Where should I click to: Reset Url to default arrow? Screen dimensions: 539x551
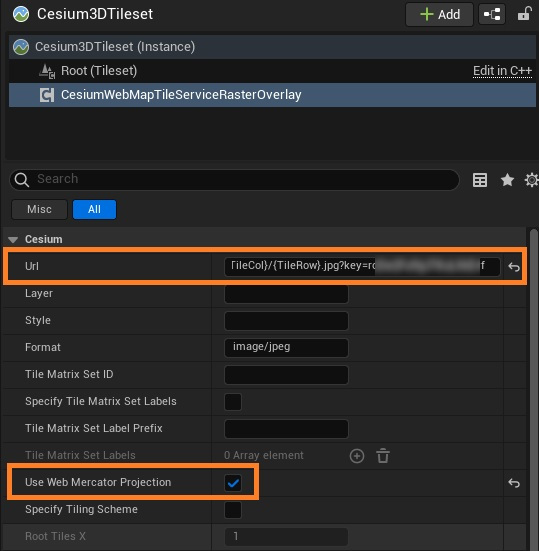[514, 267]
